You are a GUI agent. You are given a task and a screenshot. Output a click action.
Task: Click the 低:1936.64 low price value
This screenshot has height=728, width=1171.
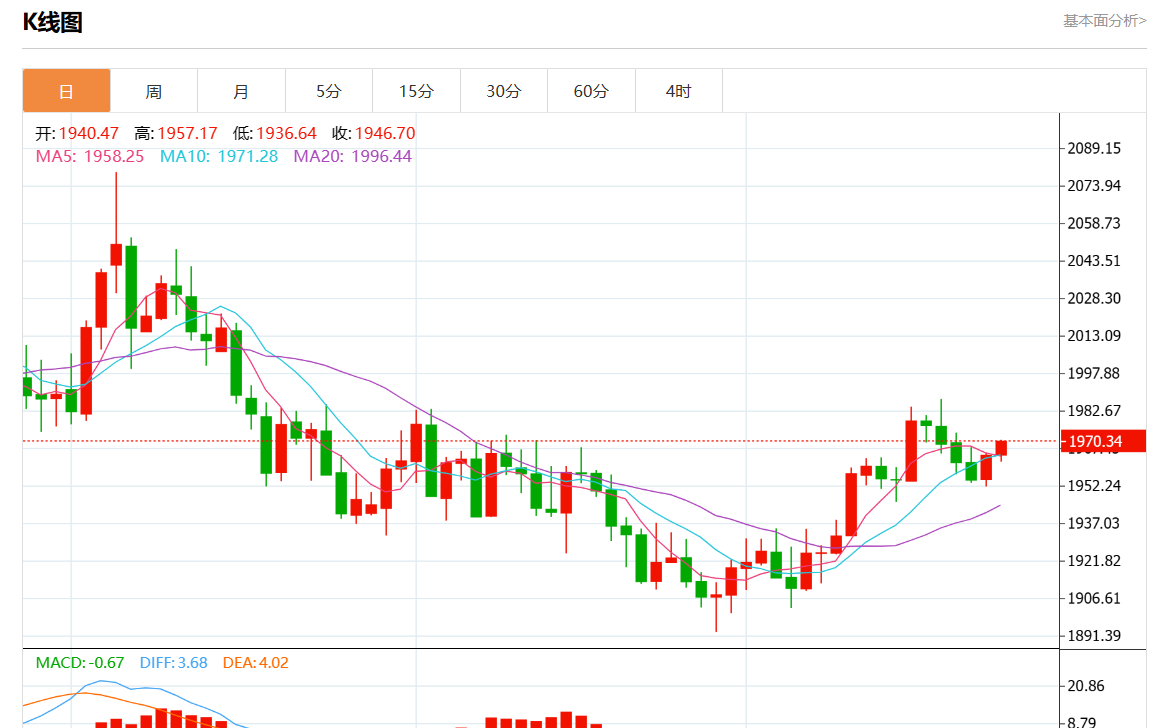tap(275, 134)
